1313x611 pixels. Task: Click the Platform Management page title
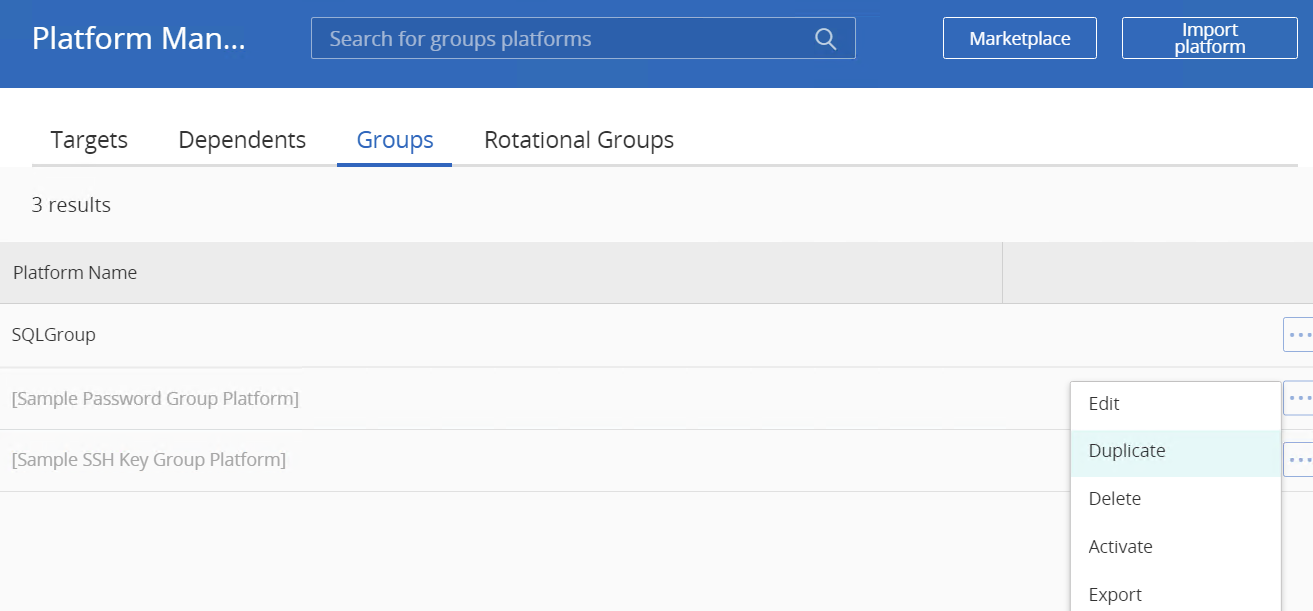click(x=138, y=39)
